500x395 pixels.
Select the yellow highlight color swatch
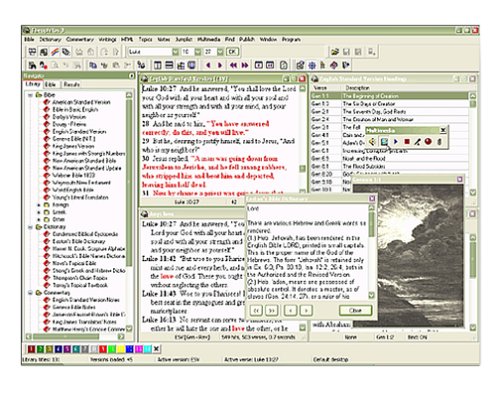[121, 349]
